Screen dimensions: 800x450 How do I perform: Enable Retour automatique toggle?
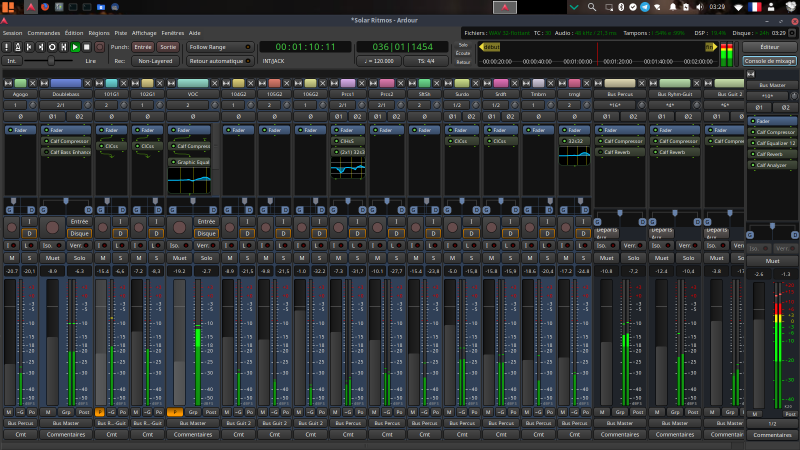[219, 60]
